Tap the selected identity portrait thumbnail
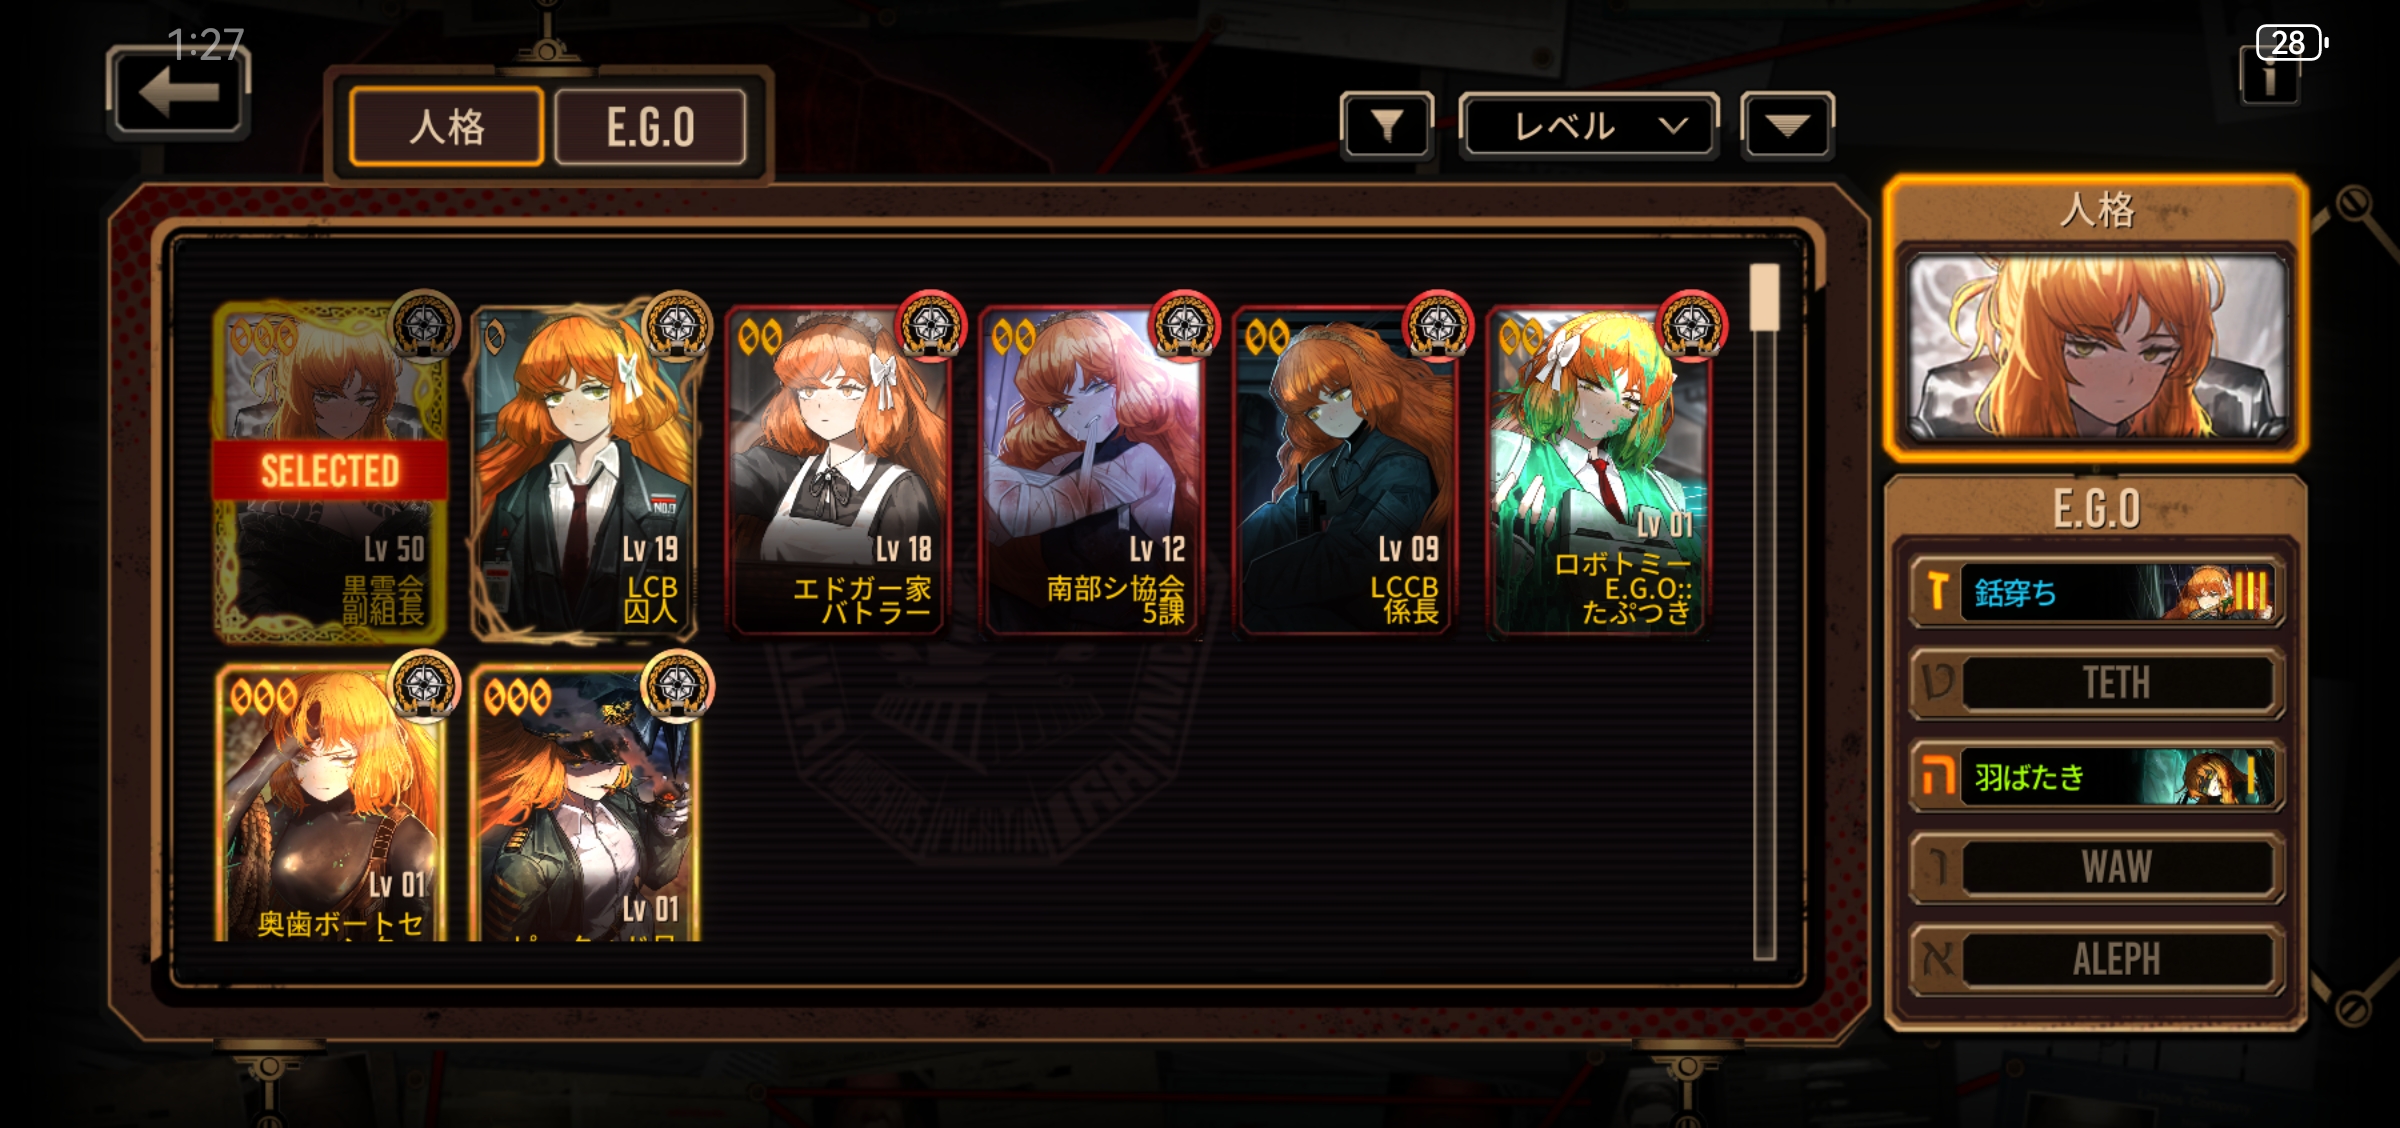 (x=2097, y=346)
